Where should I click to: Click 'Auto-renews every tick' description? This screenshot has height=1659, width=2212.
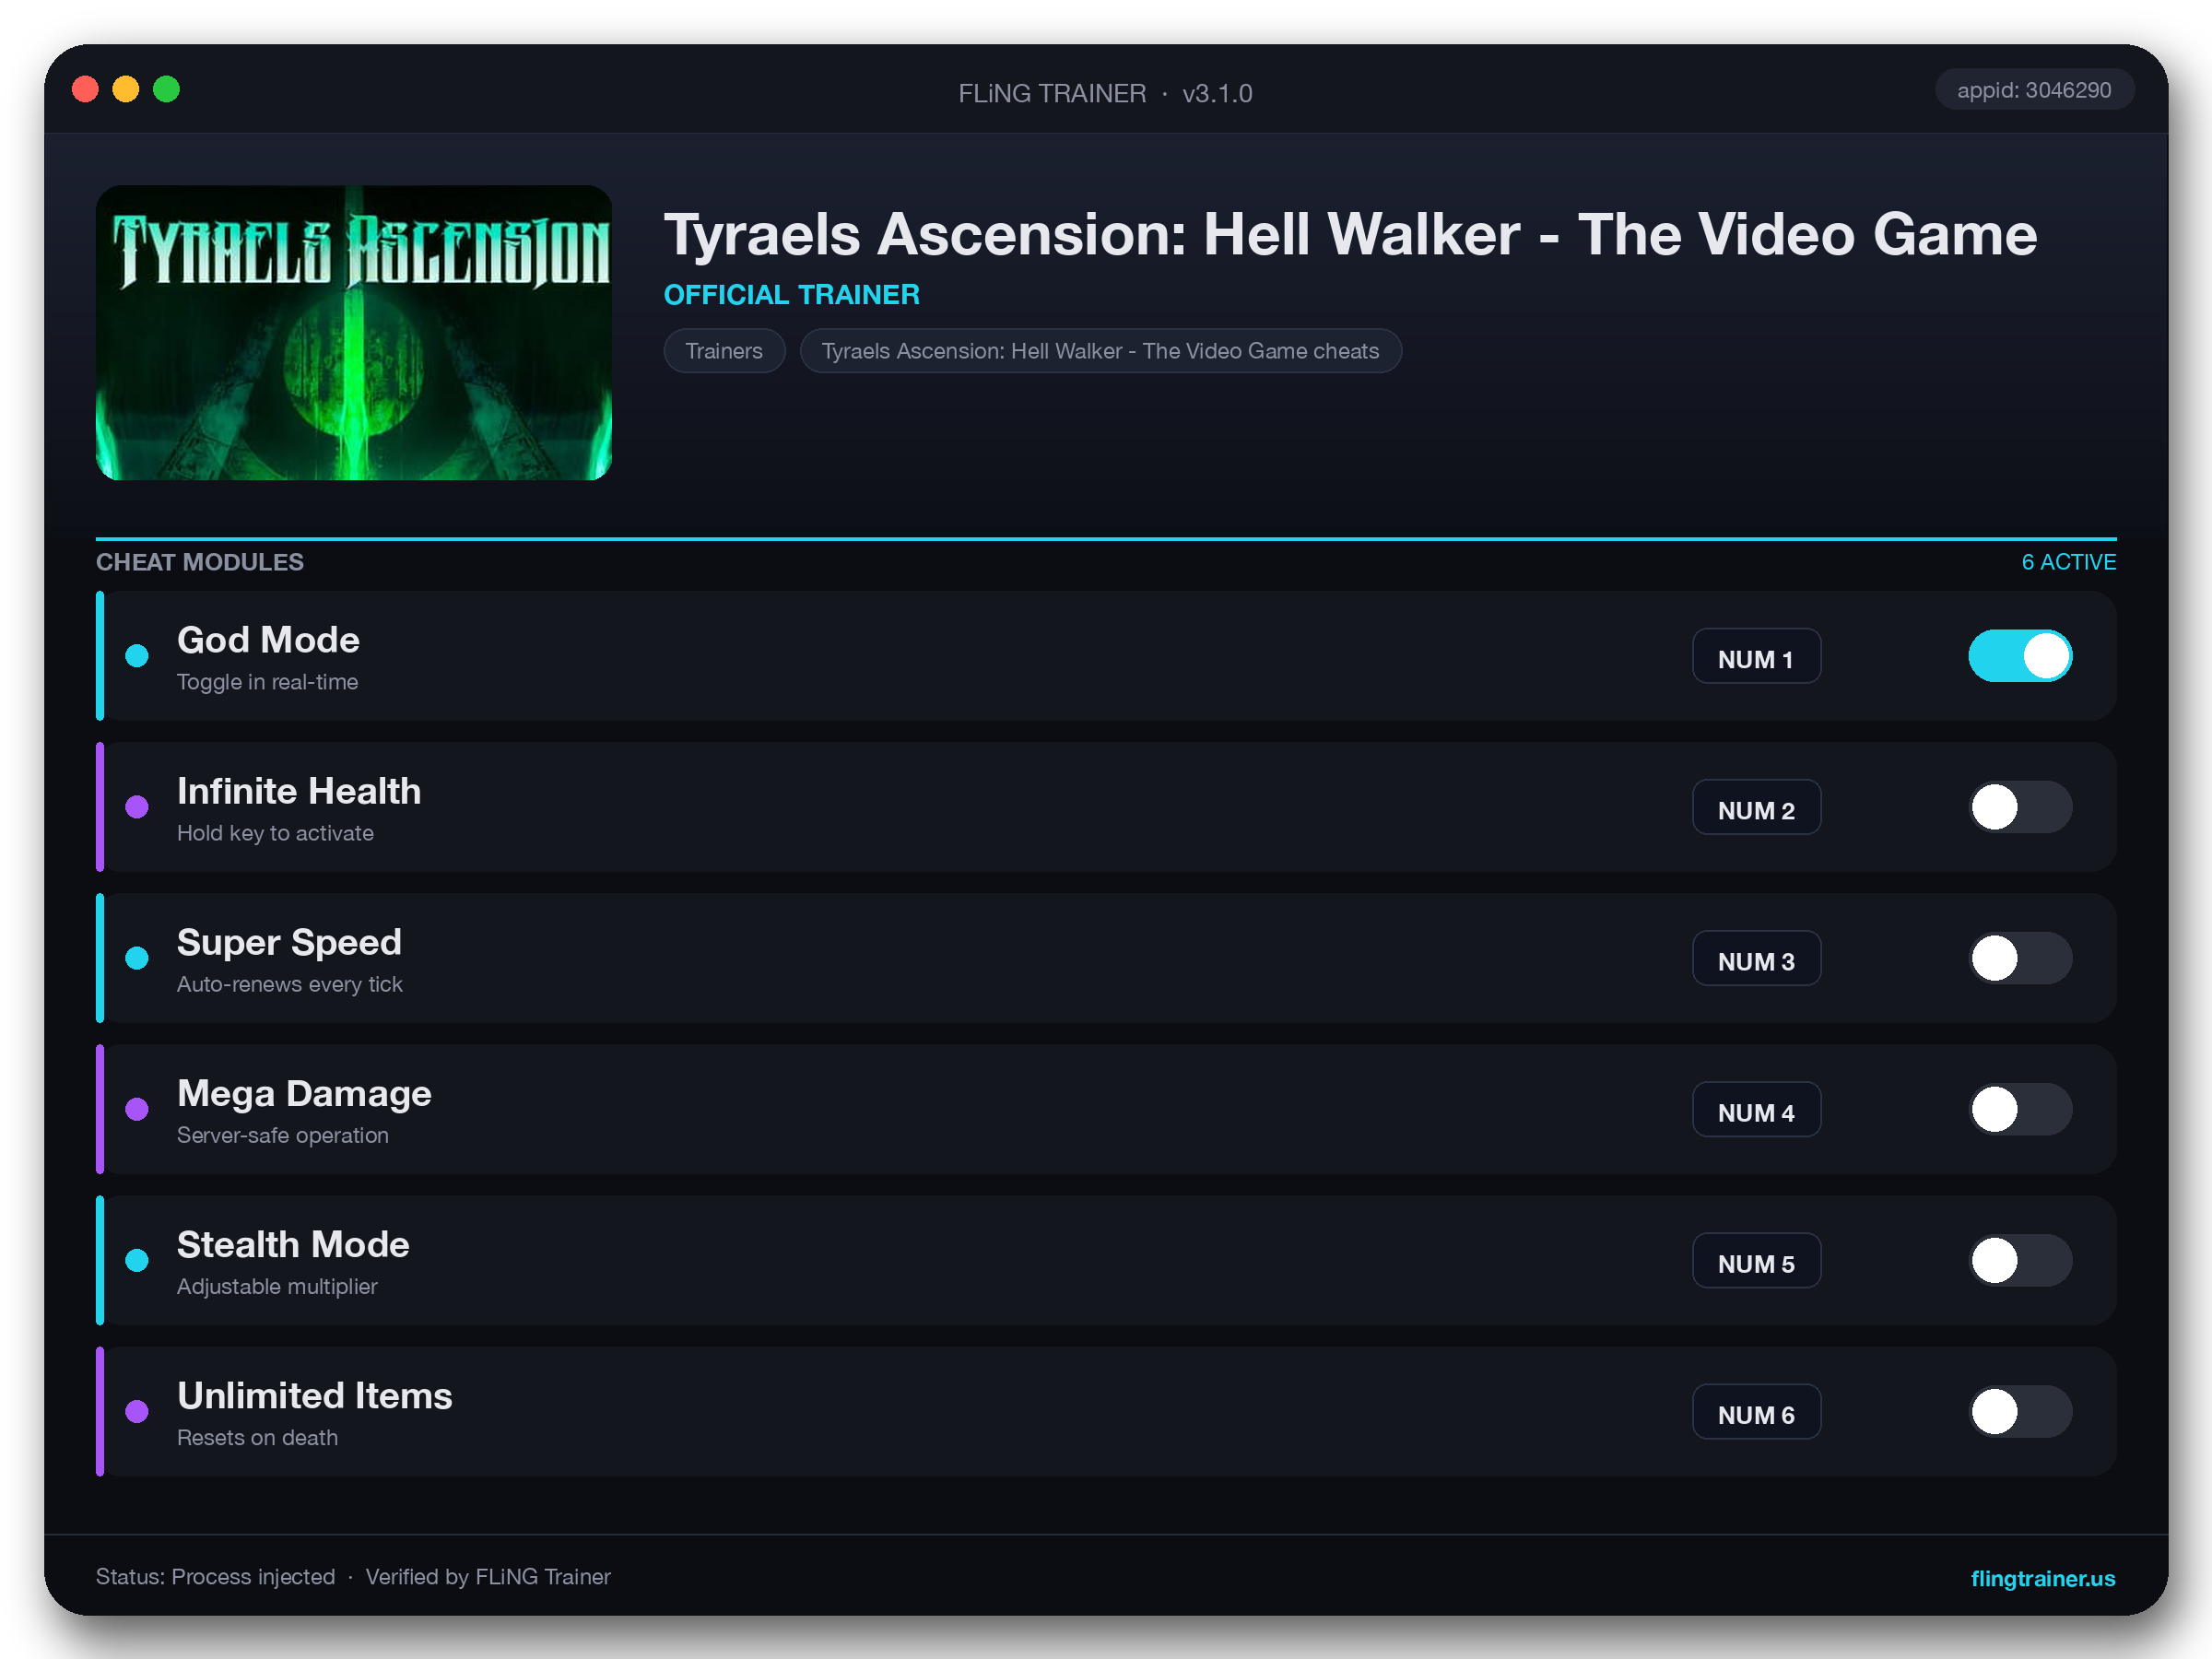(x=290, y=984)
